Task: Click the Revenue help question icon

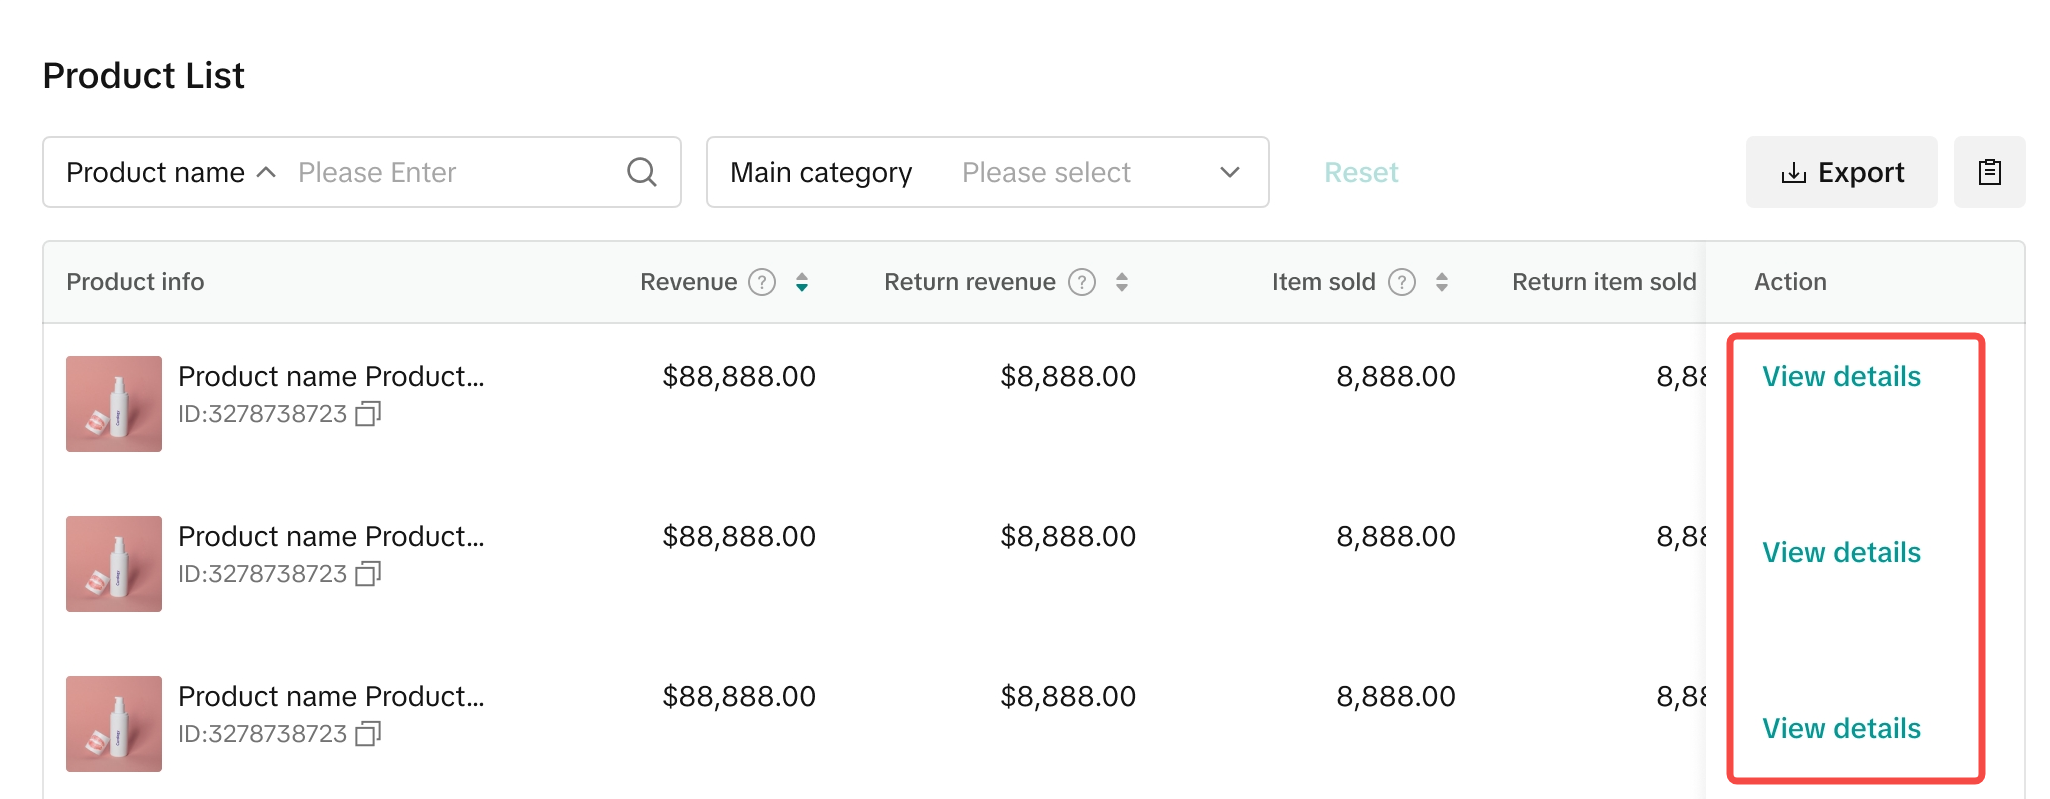Action: [x=762, y=282]
